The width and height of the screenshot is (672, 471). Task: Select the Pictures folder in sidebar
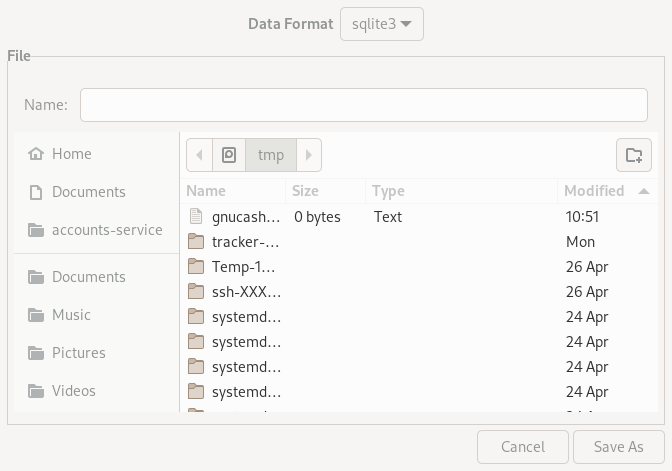pyautogui.click(x=78, y=353)
